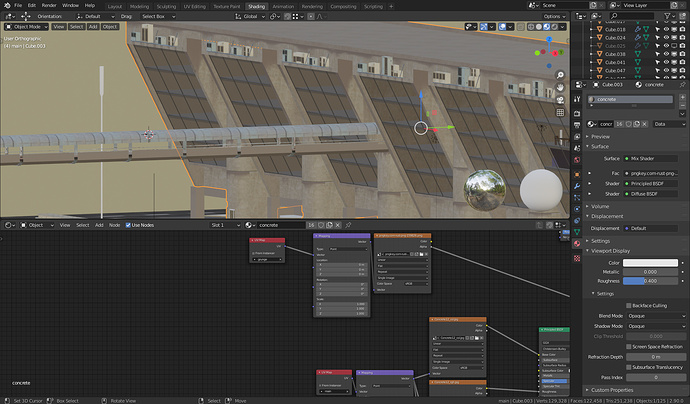Image resolution: width=690 pixels, height=404 pixels.
Task: Open the Modifiers wrench tab
Action: pyautogui.click(x=577, y=186)
